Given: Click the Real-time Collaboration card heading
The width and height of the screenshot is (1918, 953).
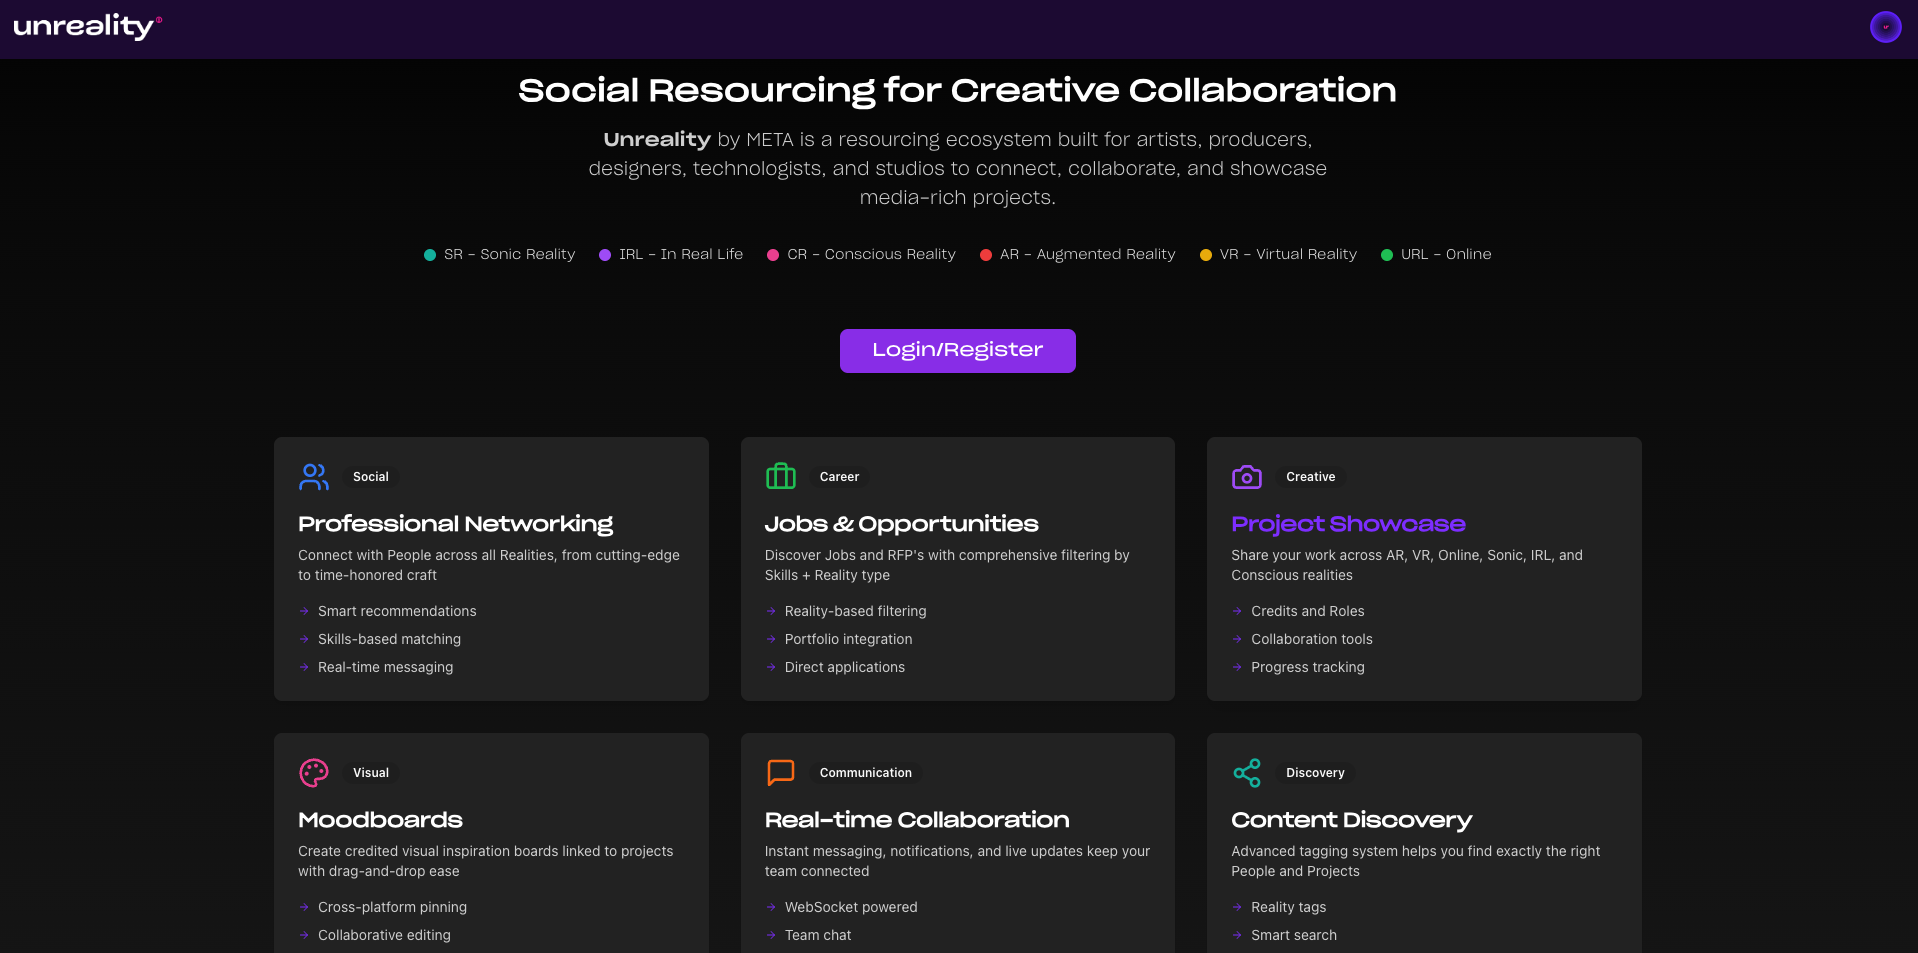Looking at the screenshot, I should [x=916, y=820].
